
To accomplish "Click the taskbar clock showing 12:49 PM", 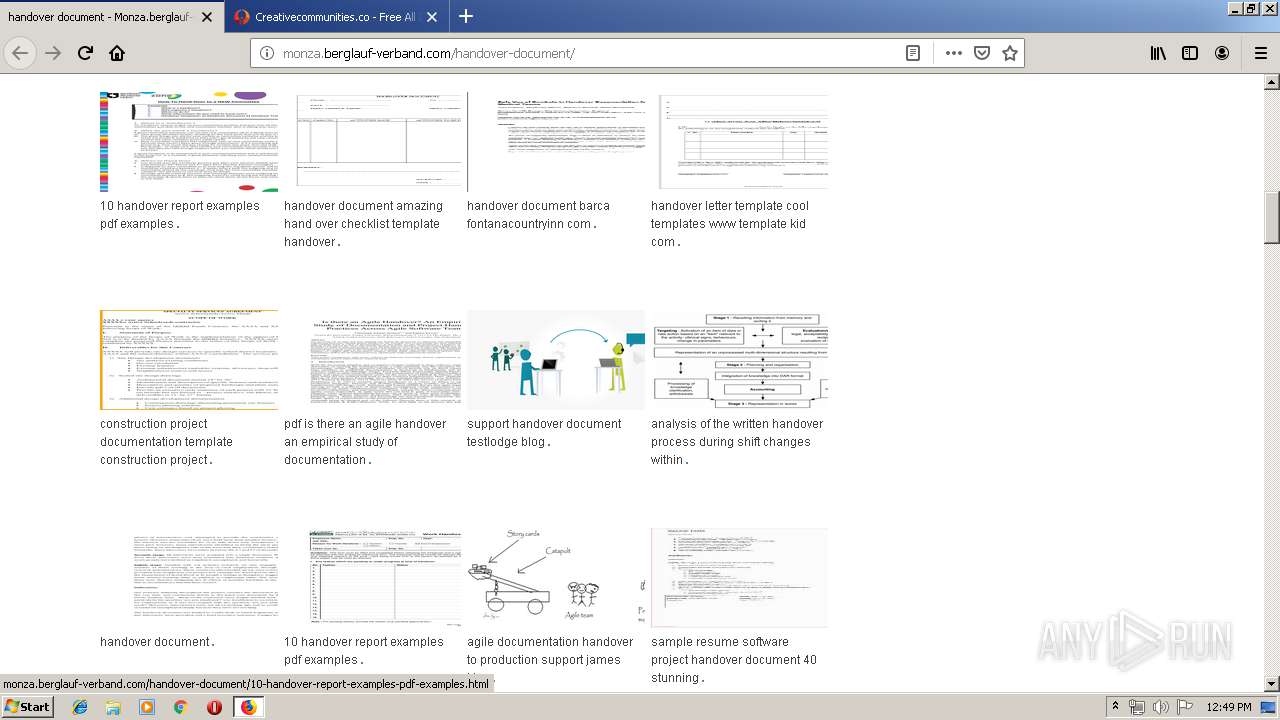I will tap(1229, 707).
